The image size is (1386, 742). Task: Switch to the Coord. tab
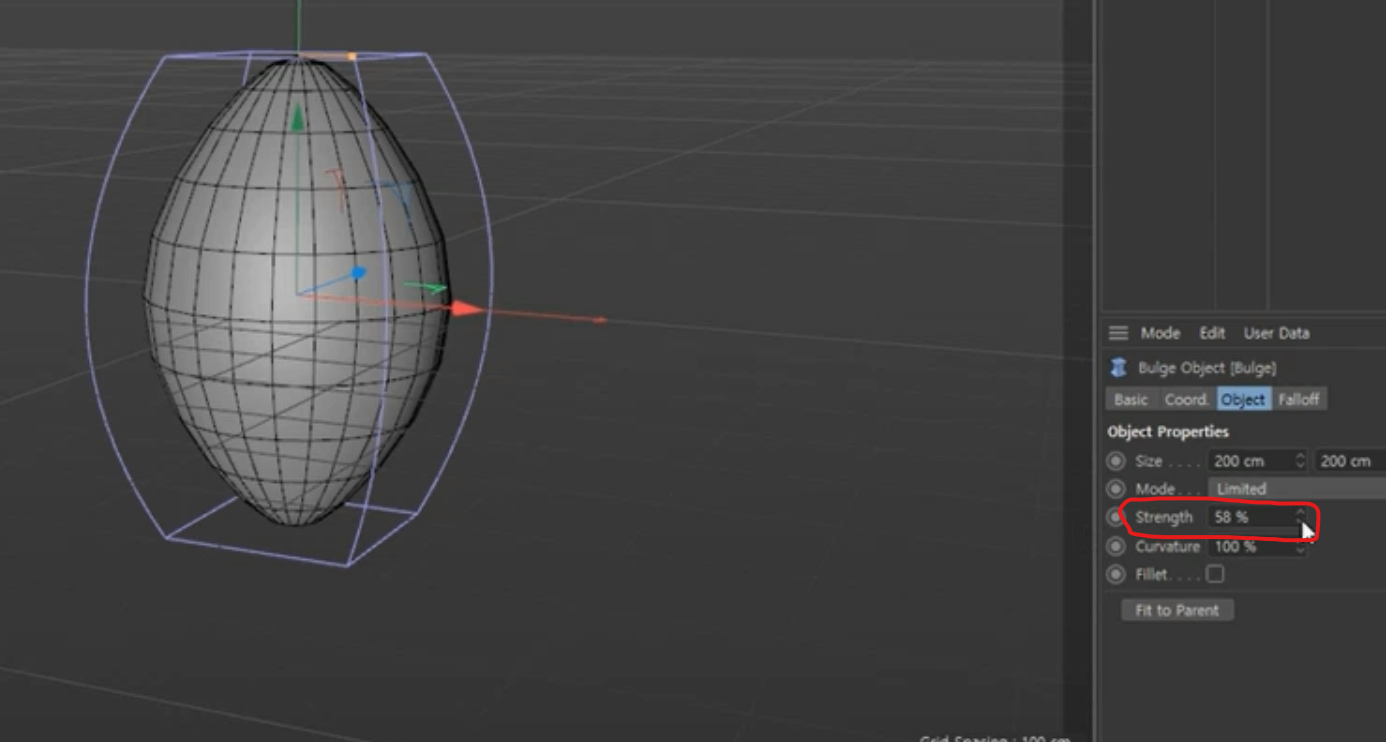coord(1187,399)
